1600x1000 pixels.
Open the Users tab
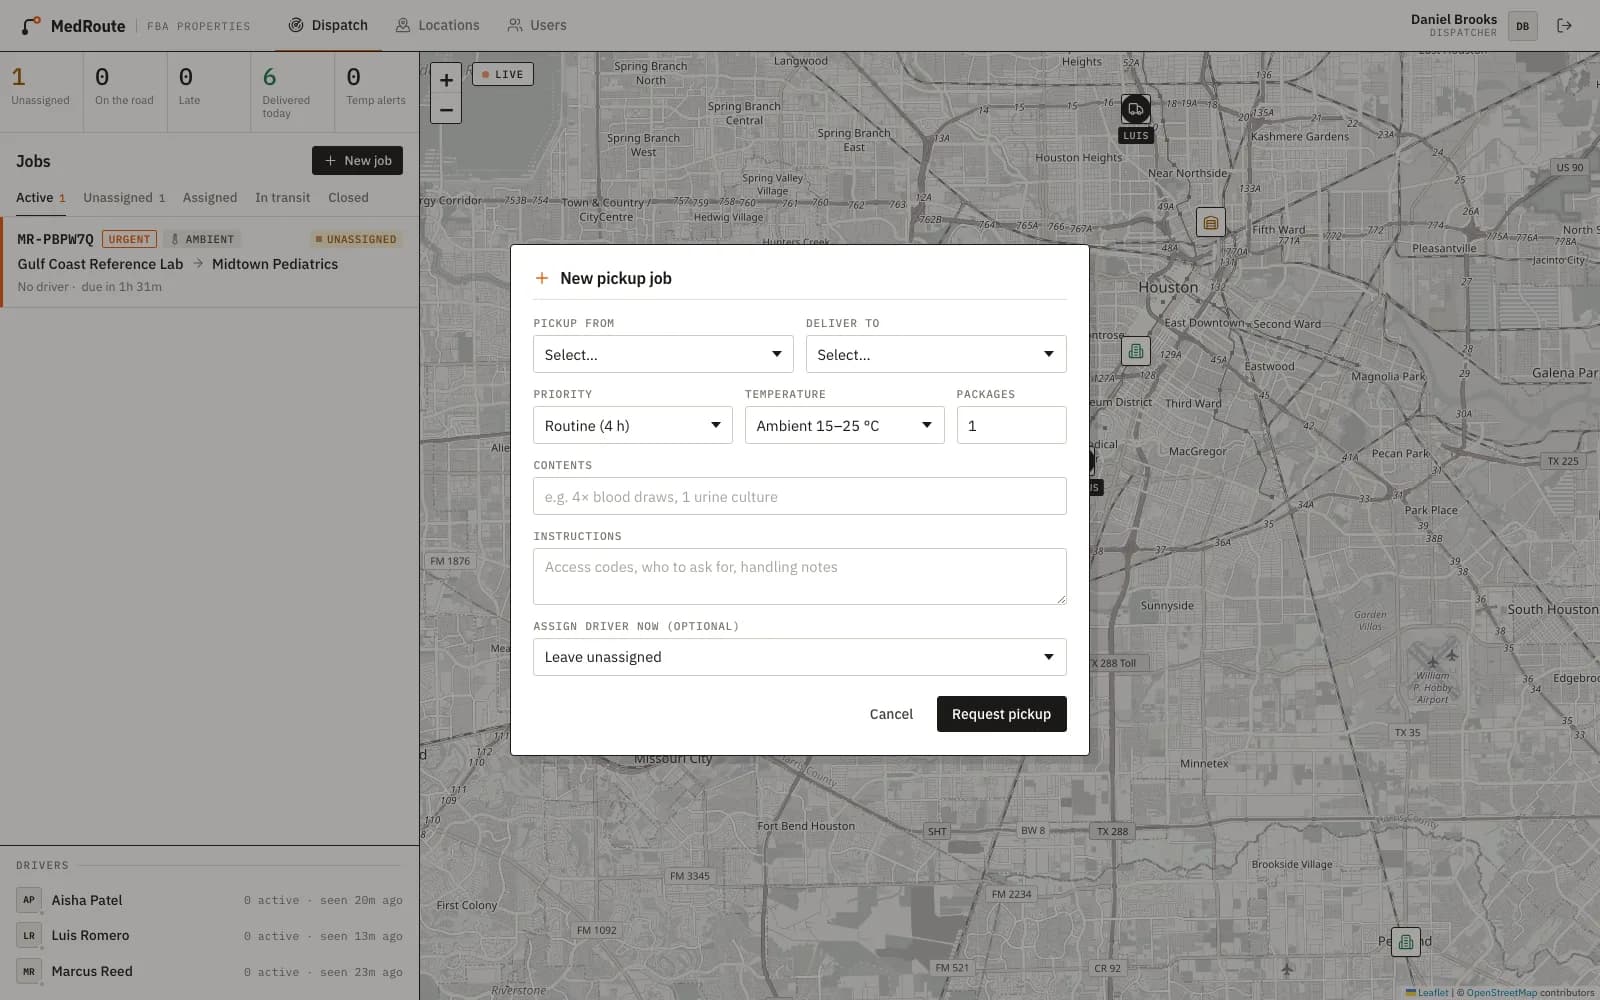tap(537, 25)
